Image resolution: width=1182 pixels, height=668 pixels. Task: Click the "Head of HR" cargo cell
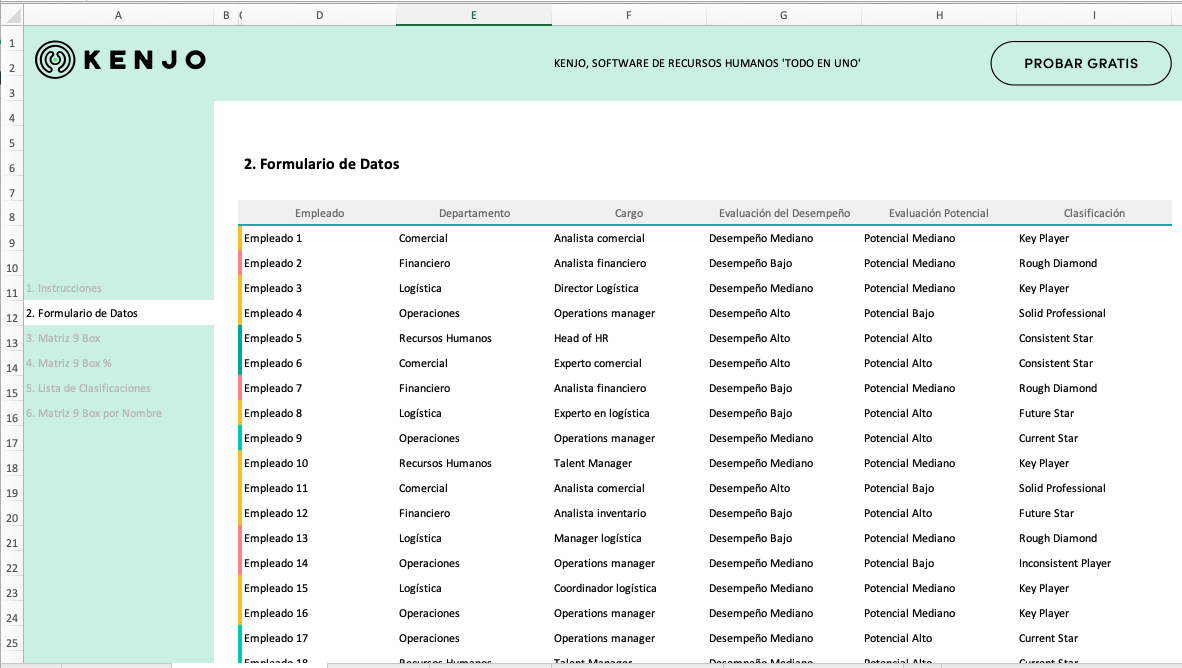point(580,338)
